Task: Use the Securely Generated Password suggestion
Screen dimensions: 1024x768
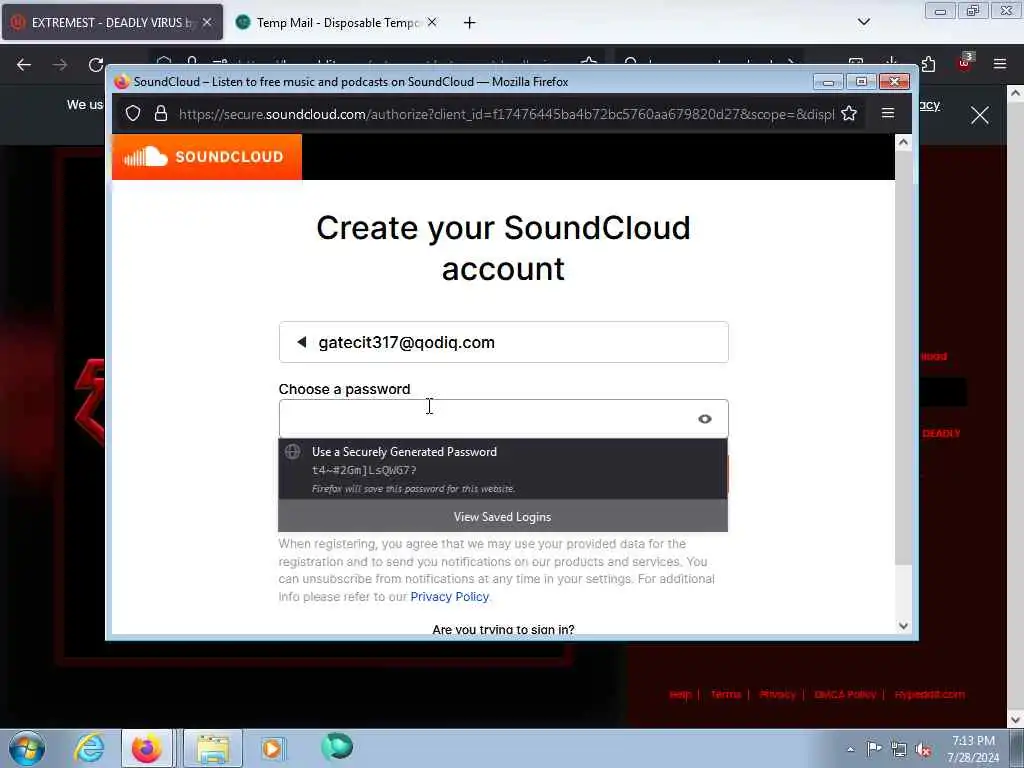Action: click(503, 470)
